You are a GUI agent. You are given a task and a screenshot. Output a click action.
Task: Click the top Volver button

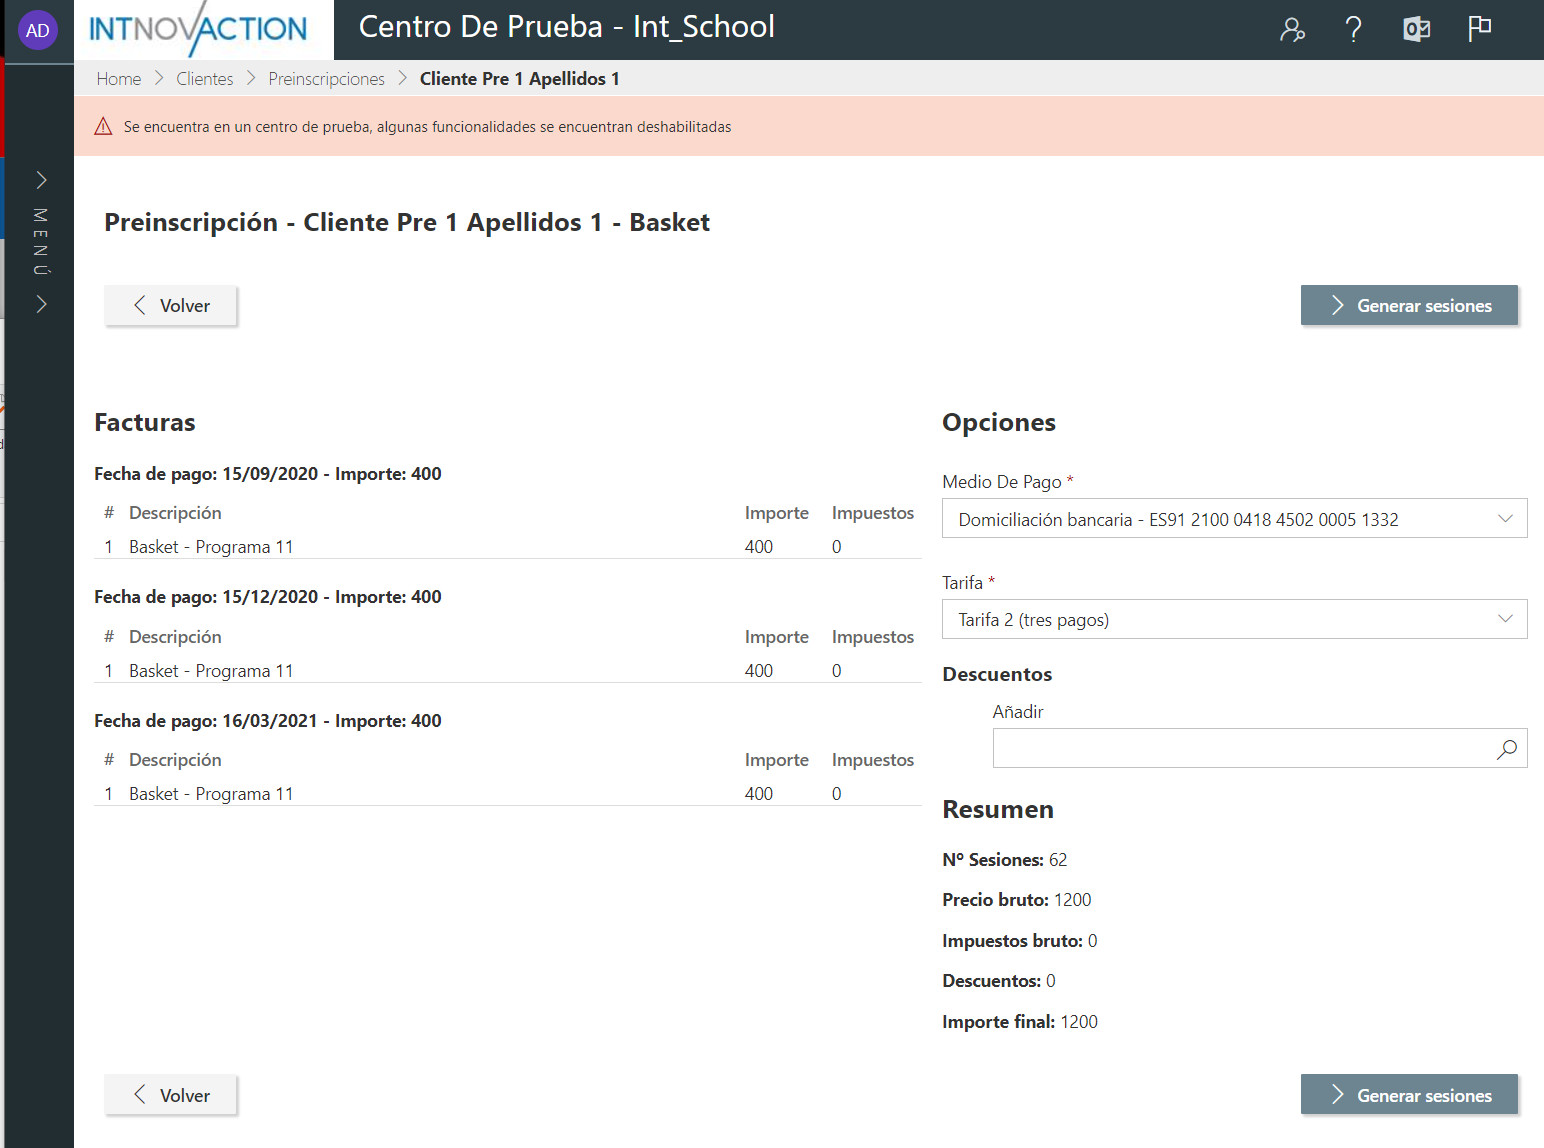pos(171,306)
